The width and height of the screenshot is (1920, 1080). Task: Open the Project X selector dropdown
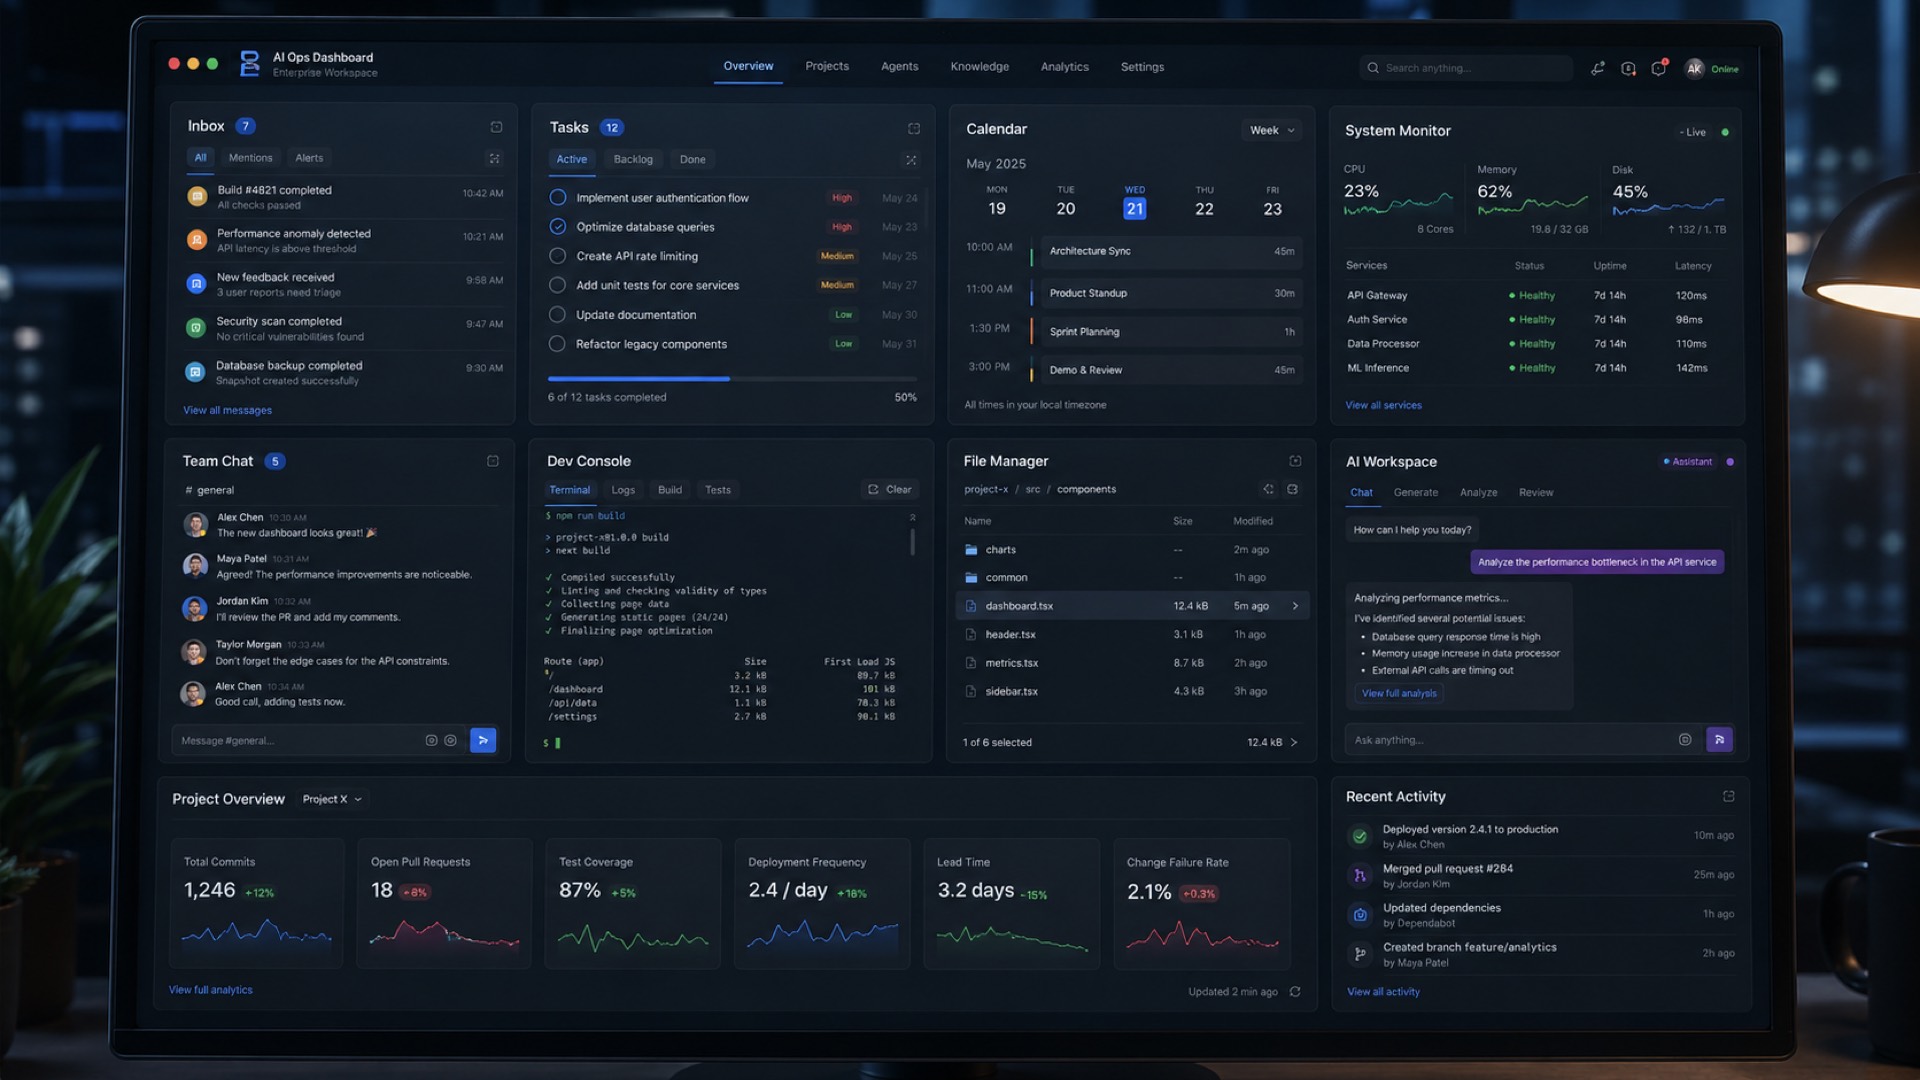click(x=332, y=799)
